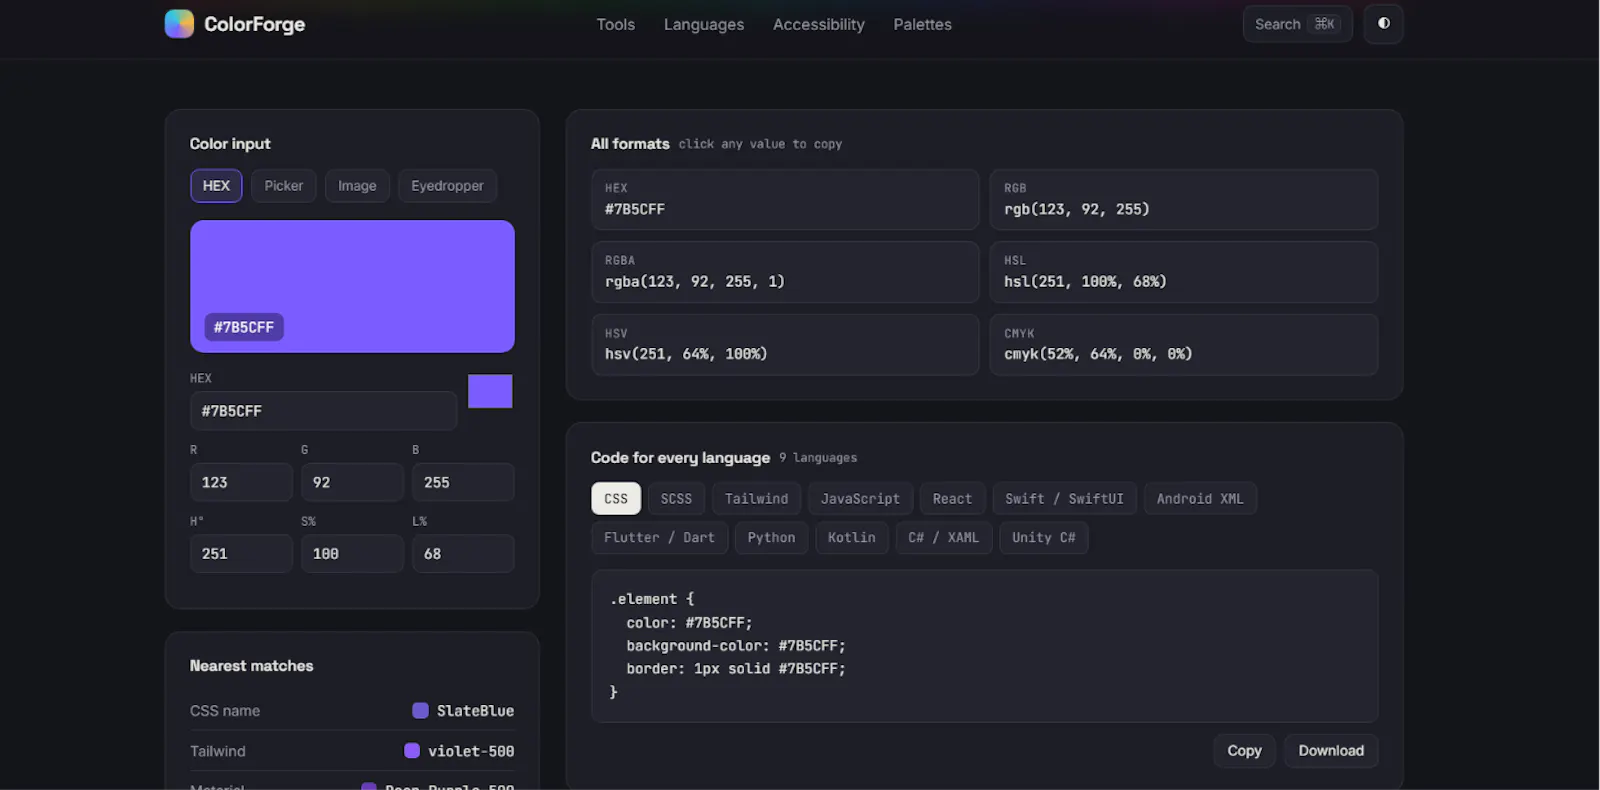This screenshot has width=1600, height=790.
Task: Switch to C# / XAML code
Action: pyautogui.click(x=943, y=538)
